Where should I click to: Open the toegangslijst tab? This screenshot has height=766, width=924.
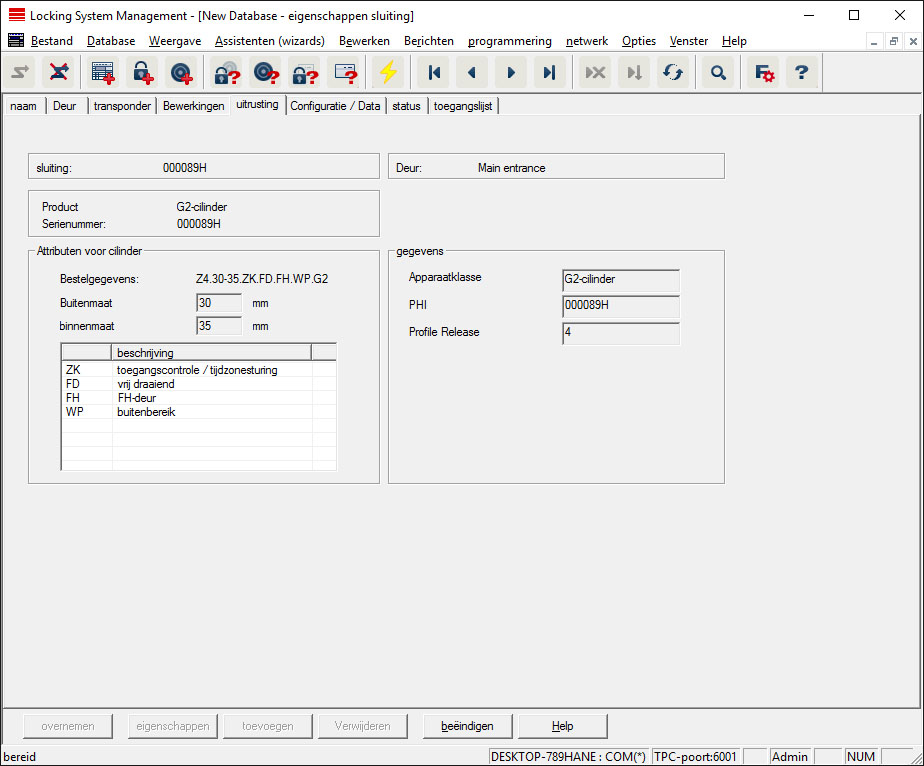pos(463,106)
